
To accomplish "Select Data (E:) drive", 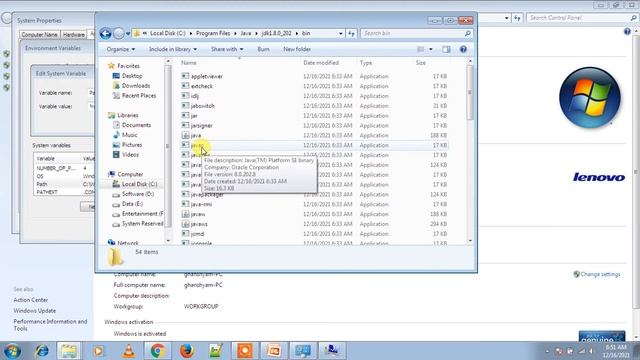I will [x=132, y=204].
